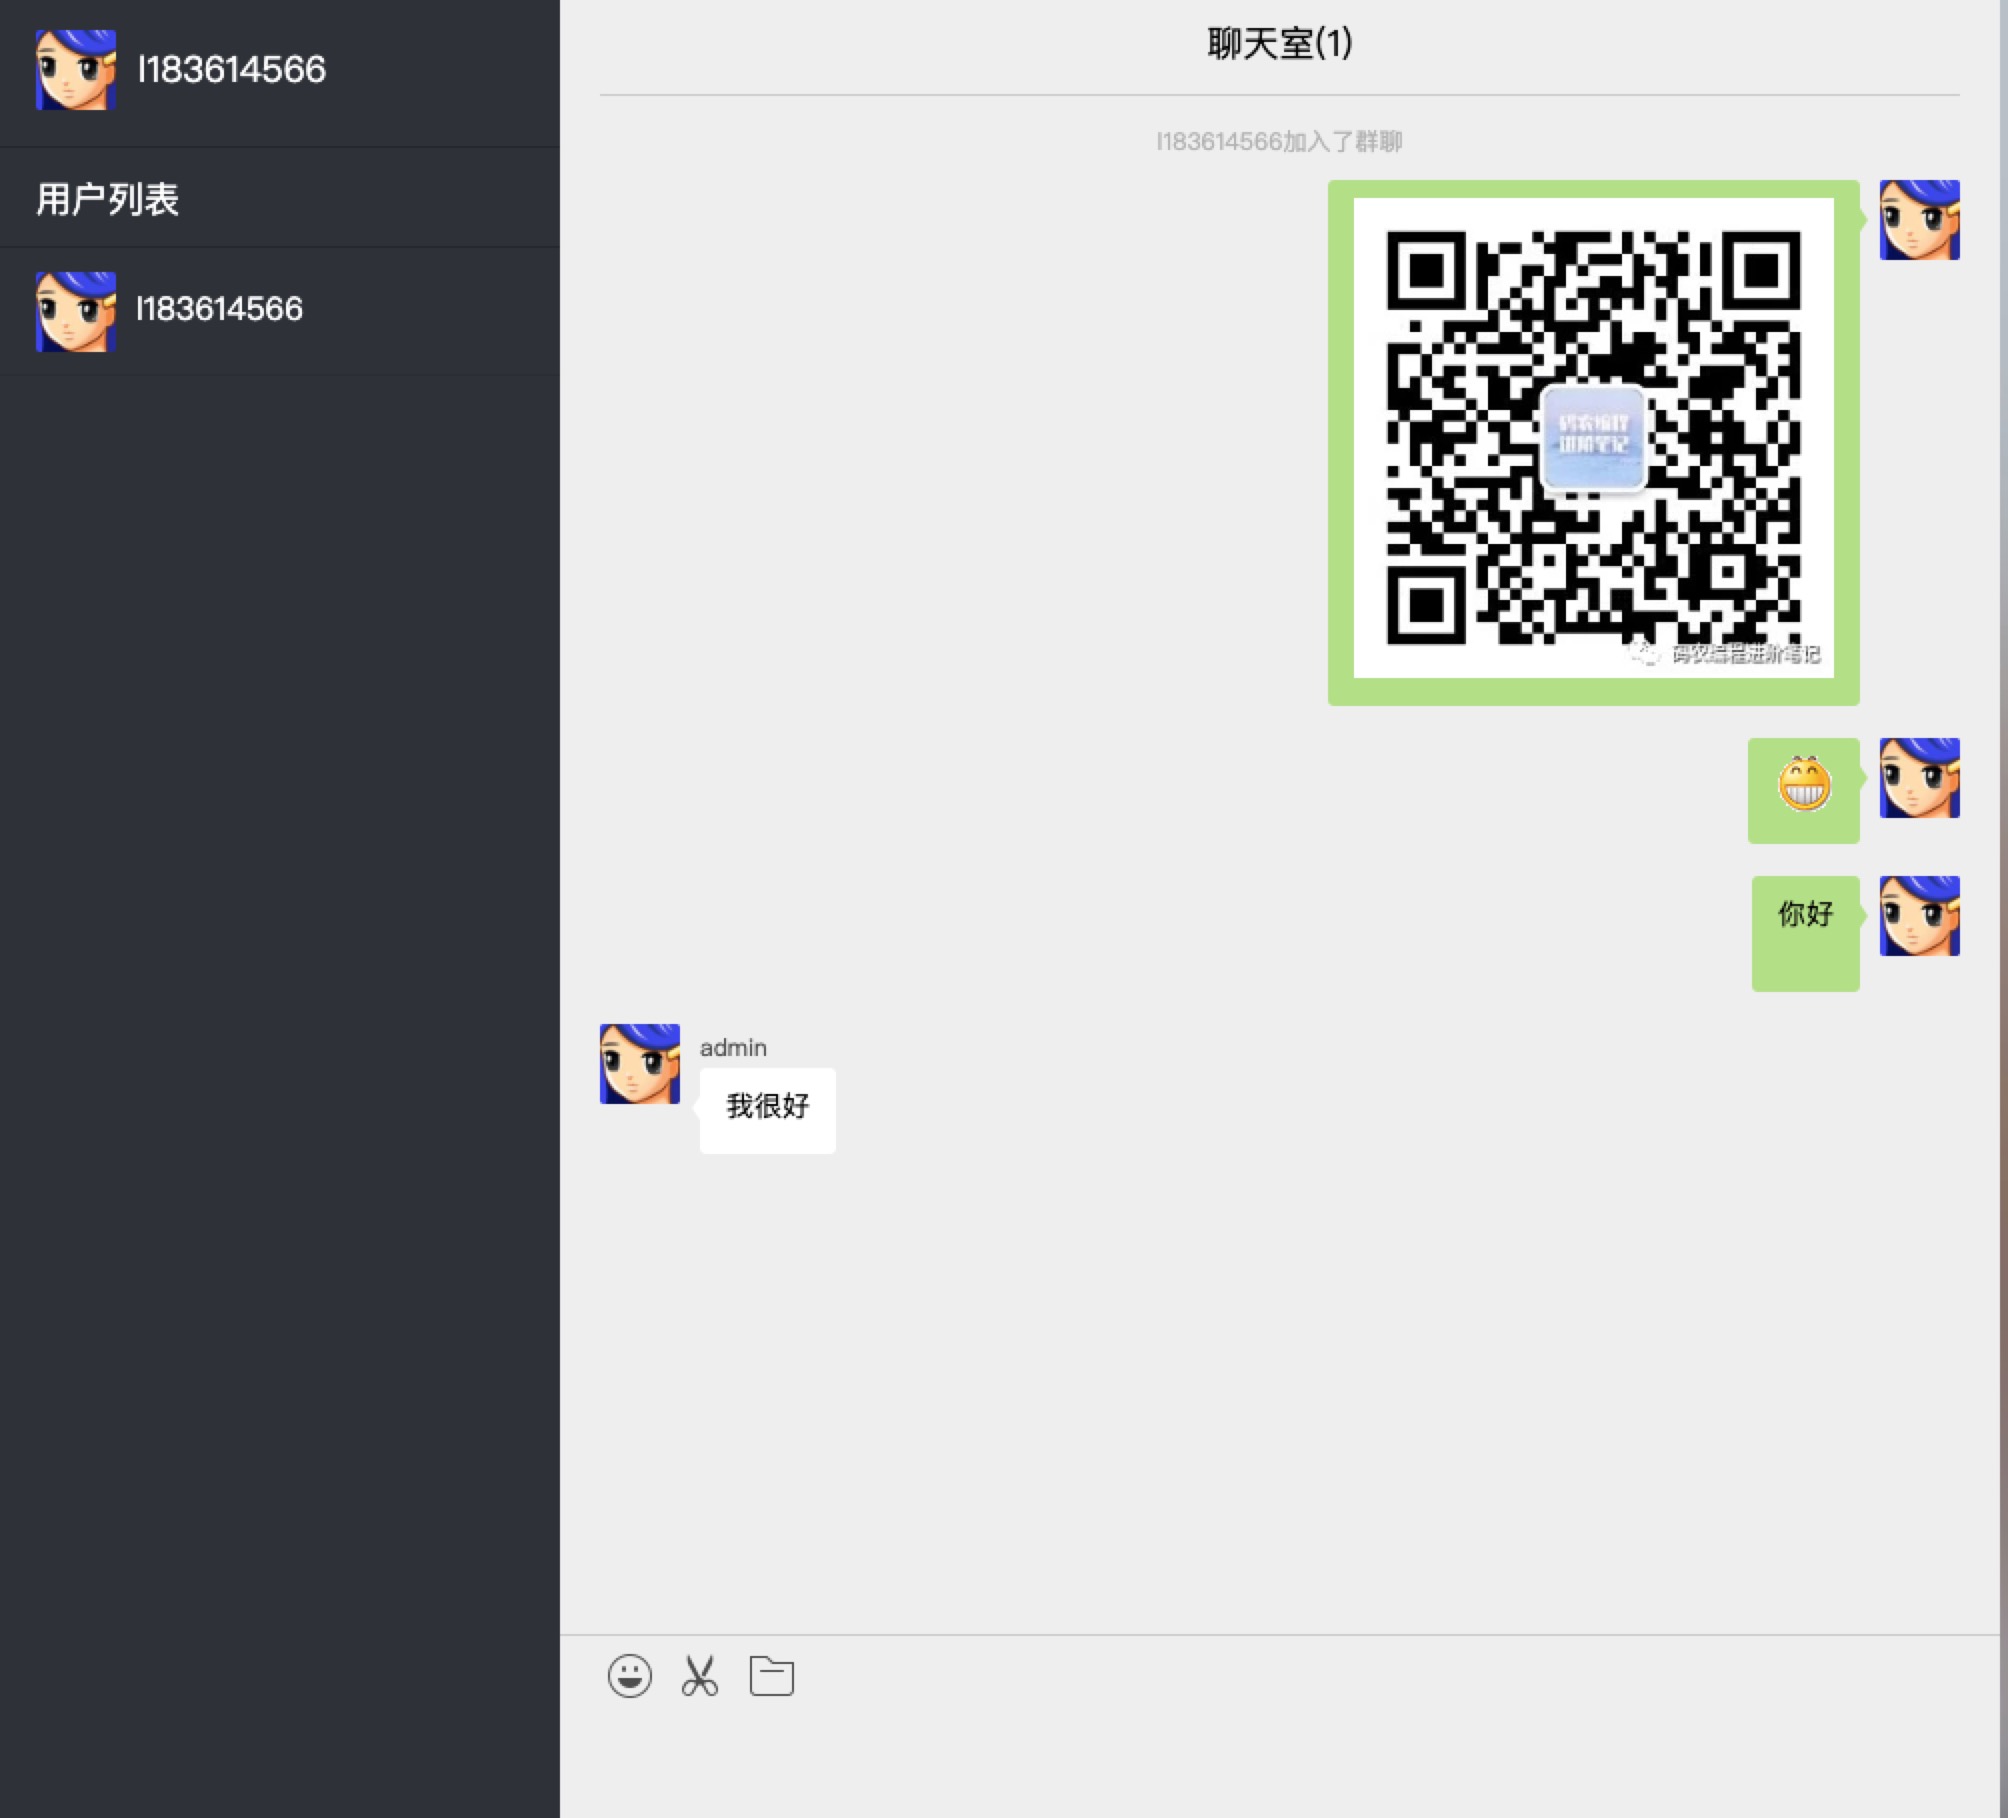This screenshot has width=2008, height=1818.
Task: Click the scissors screenshot icon
Action: point(700,1676)
